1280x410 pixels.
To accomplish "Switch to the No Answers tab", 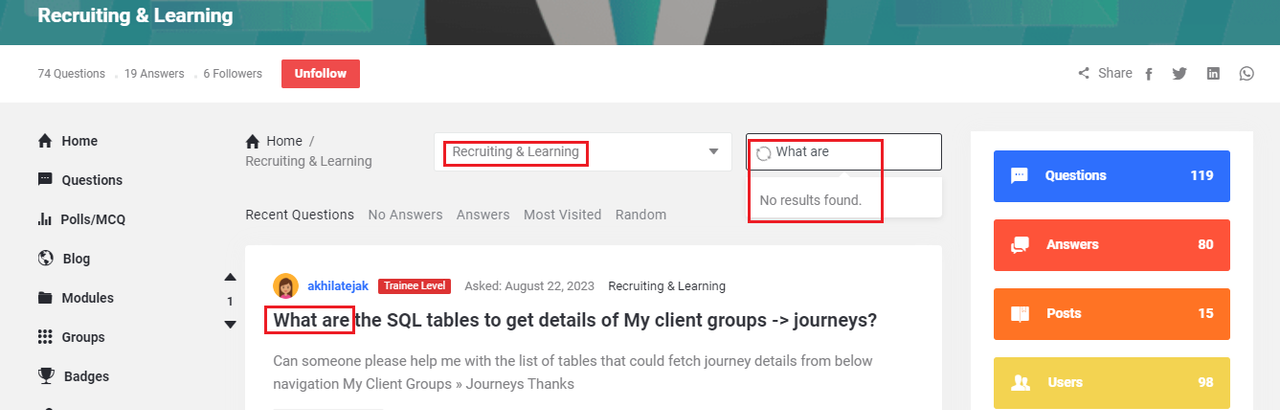I will click(405, 215).
